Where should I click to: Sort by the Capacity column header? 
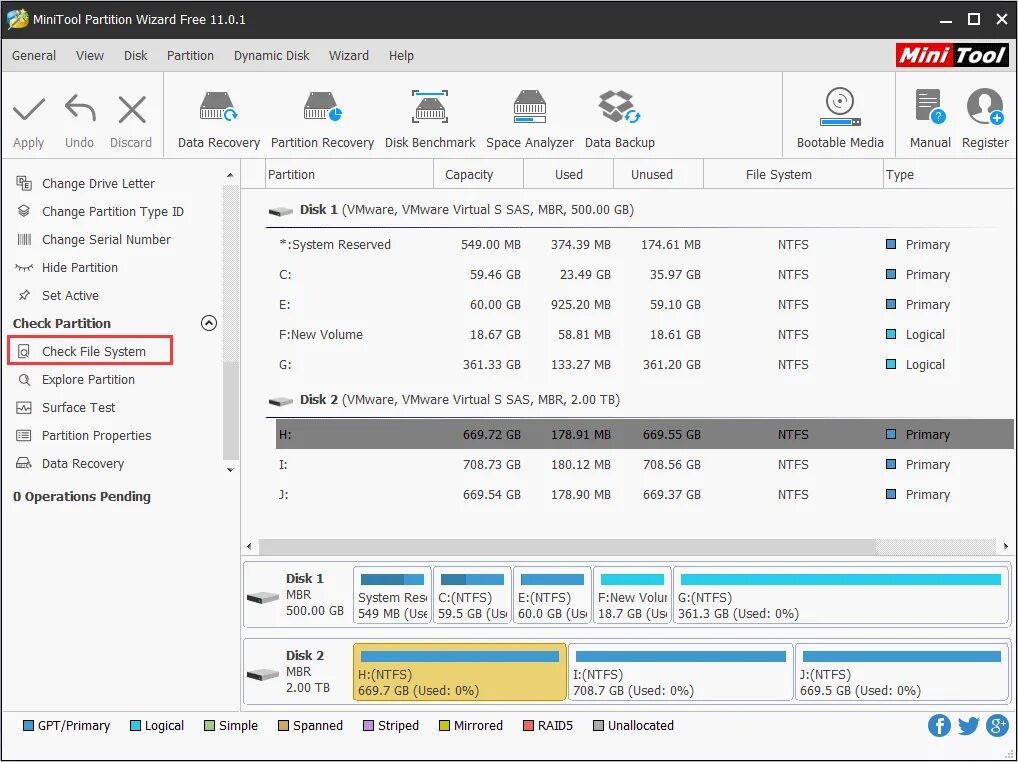pos(478,175)
